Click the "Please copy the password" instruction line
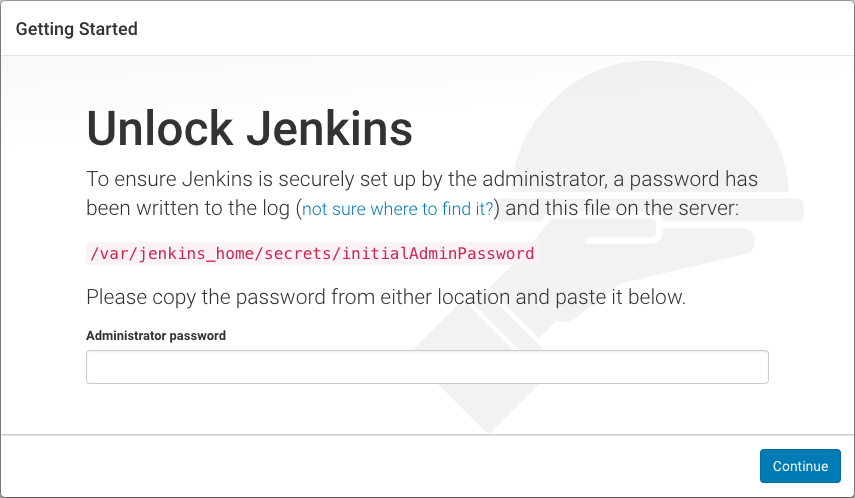Image resolution: width=855 pixels, height=498 pixels. [386, 297]
